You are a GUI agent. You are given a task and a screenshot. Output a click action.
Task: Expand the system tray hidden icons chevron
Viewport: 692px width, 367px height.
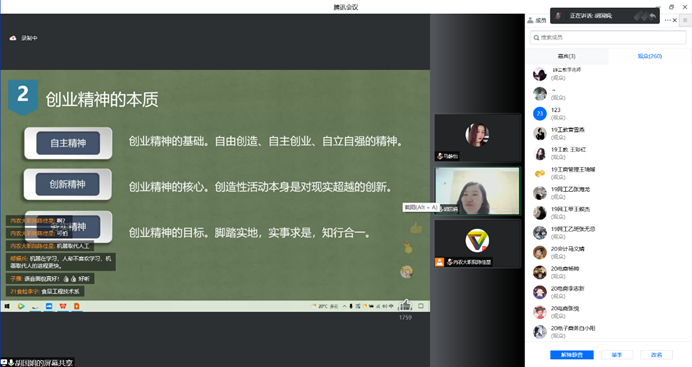(x=344, y=306)
